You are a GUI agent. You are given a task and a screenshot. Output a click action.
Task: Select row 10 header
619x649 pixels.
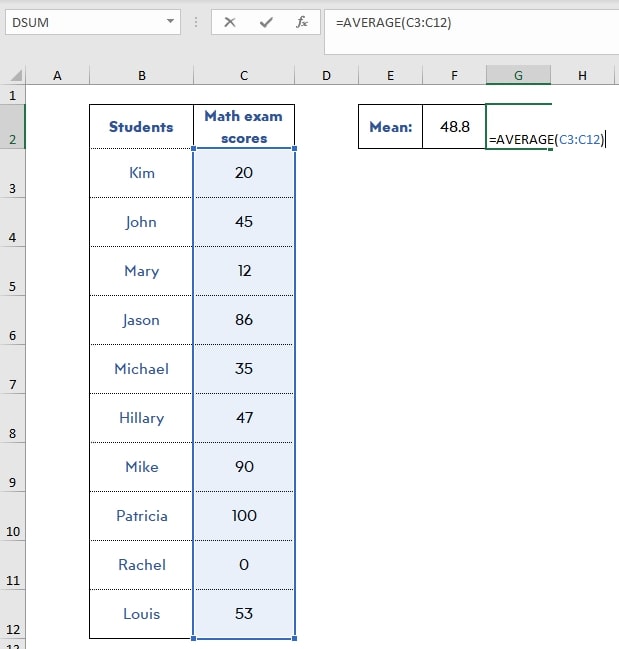pos(12,516)
